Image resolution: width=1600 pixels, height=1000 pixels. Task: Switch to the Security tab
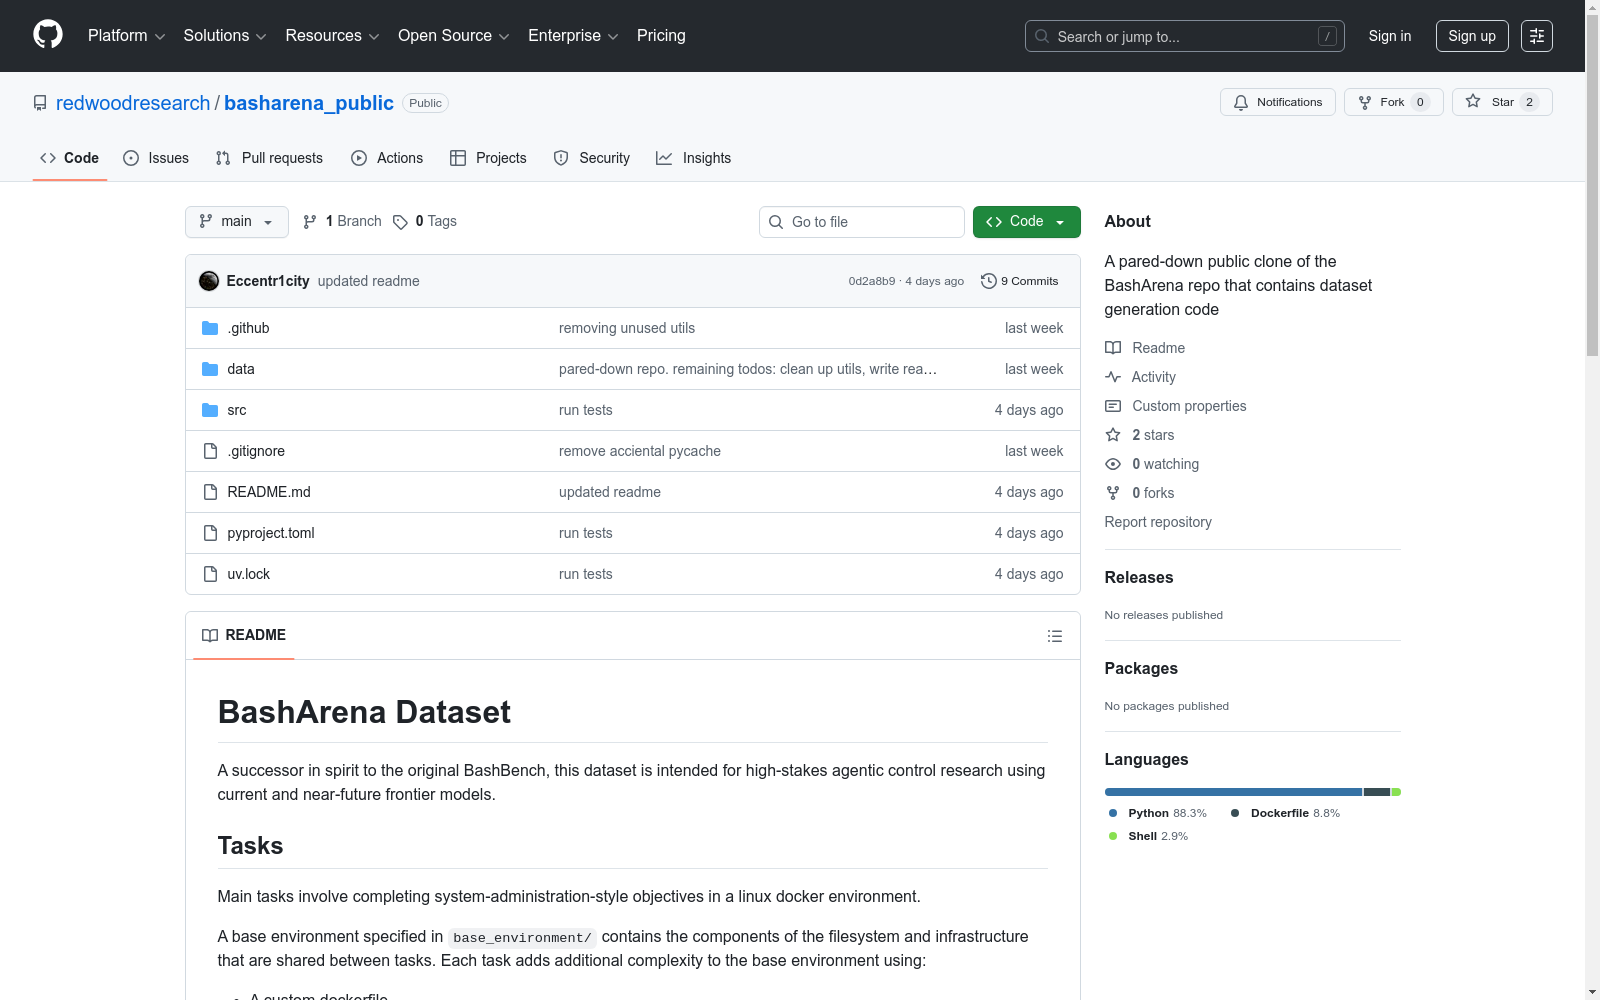click(x=592, y=158)
